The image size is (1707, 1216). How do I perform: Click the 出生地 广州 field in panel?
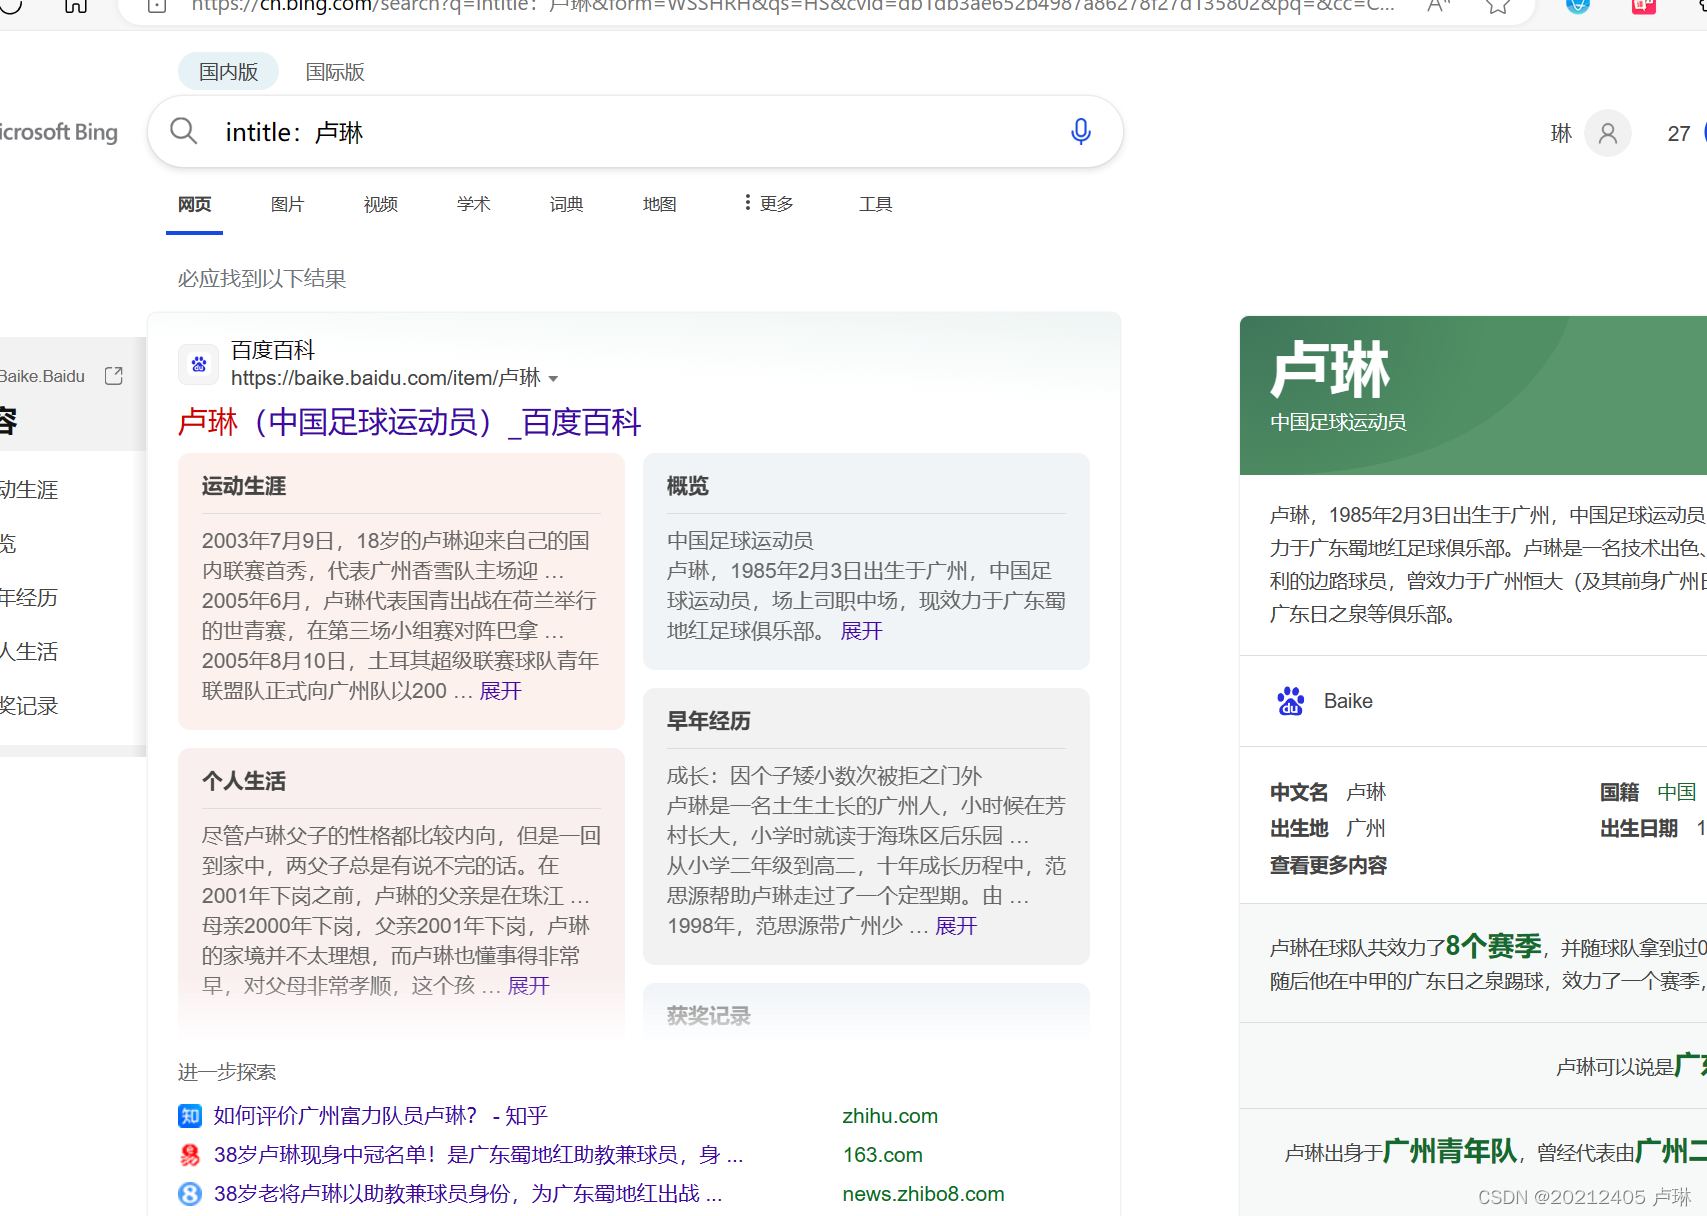click(1328, 828)
